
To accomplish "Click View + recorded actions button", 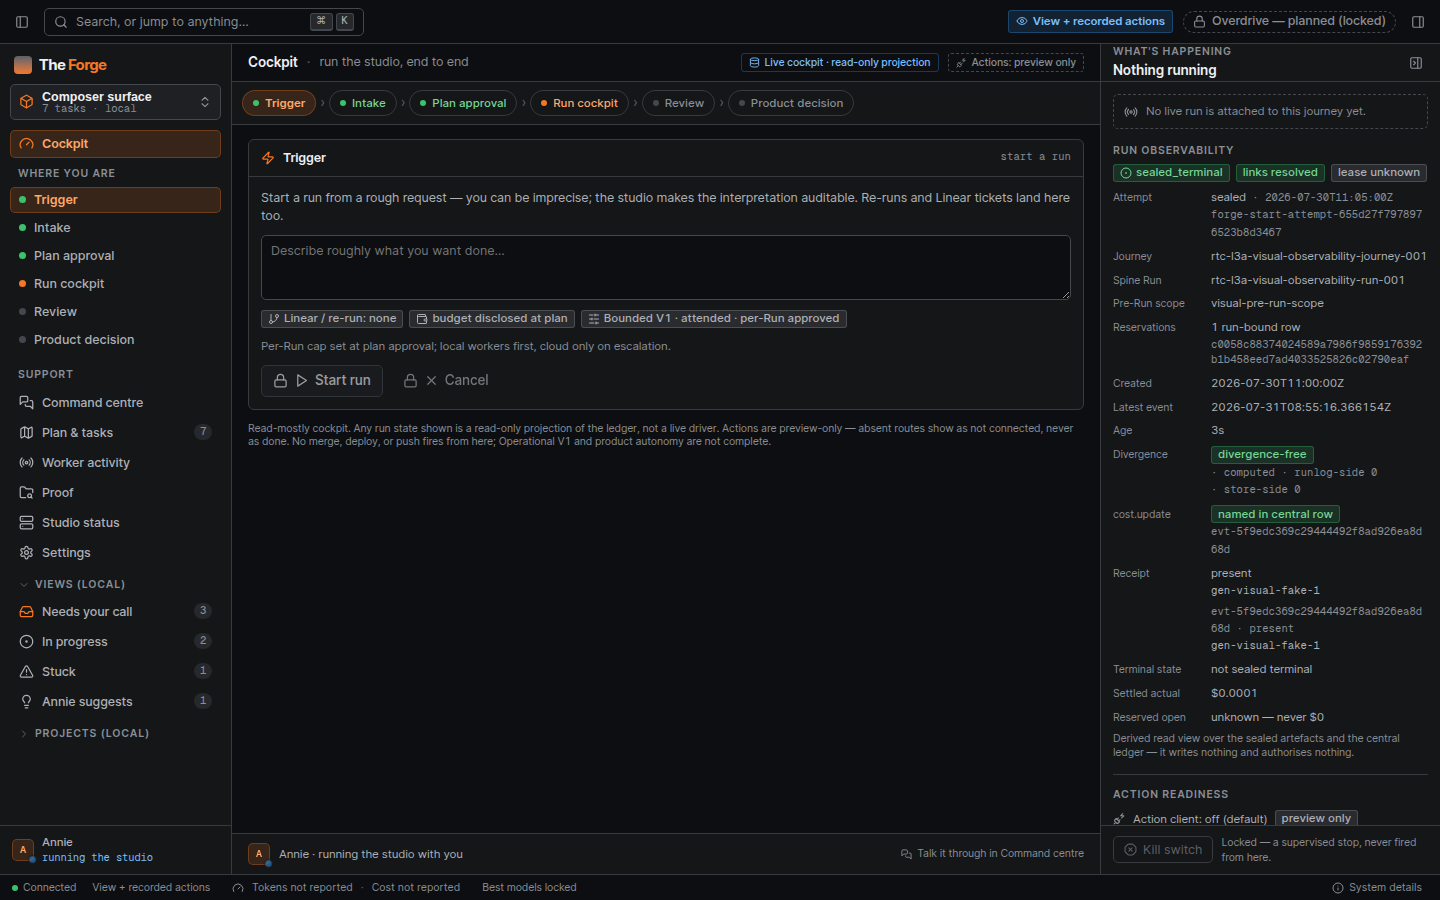I will 1090,21.
